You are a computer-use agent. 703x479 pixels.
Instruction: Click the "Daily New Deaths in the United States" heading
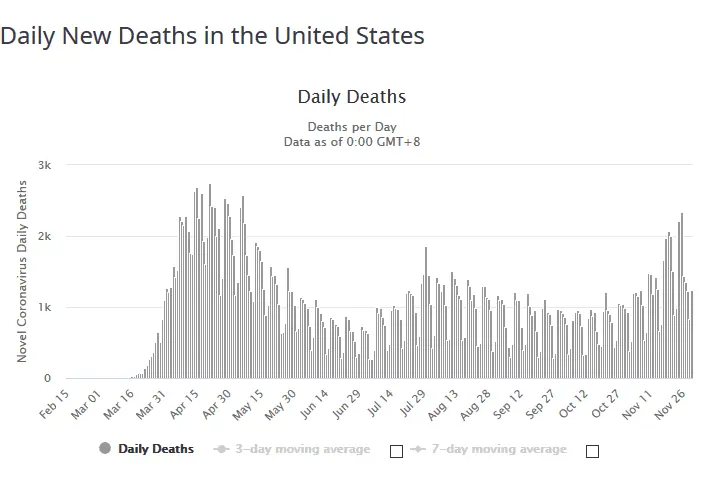coord(212,36)
